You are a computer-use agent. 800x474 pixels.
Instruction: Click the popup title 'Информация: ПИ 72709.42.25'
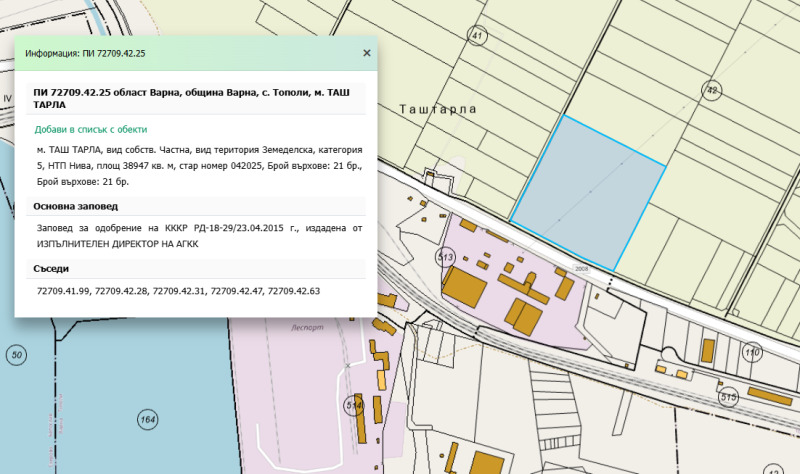86,54
